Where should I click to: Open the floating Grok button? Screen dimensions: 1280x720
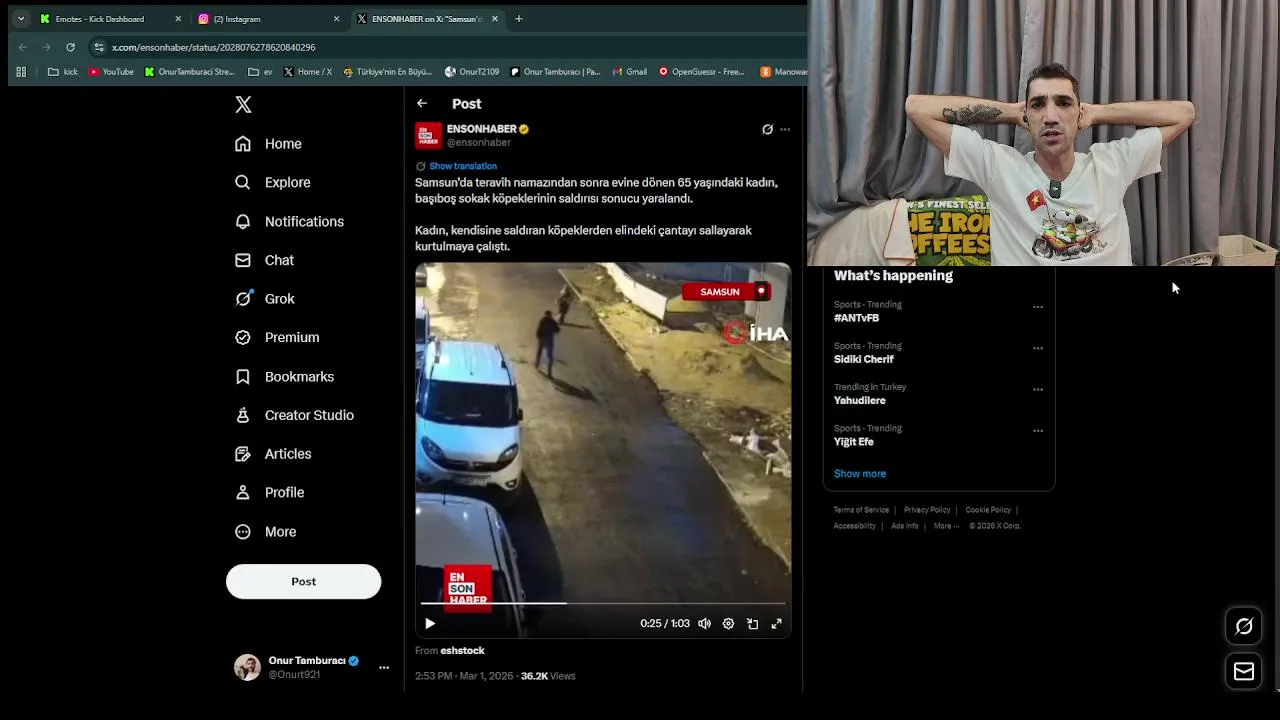pyautogui.click(x=1244, y=626)
